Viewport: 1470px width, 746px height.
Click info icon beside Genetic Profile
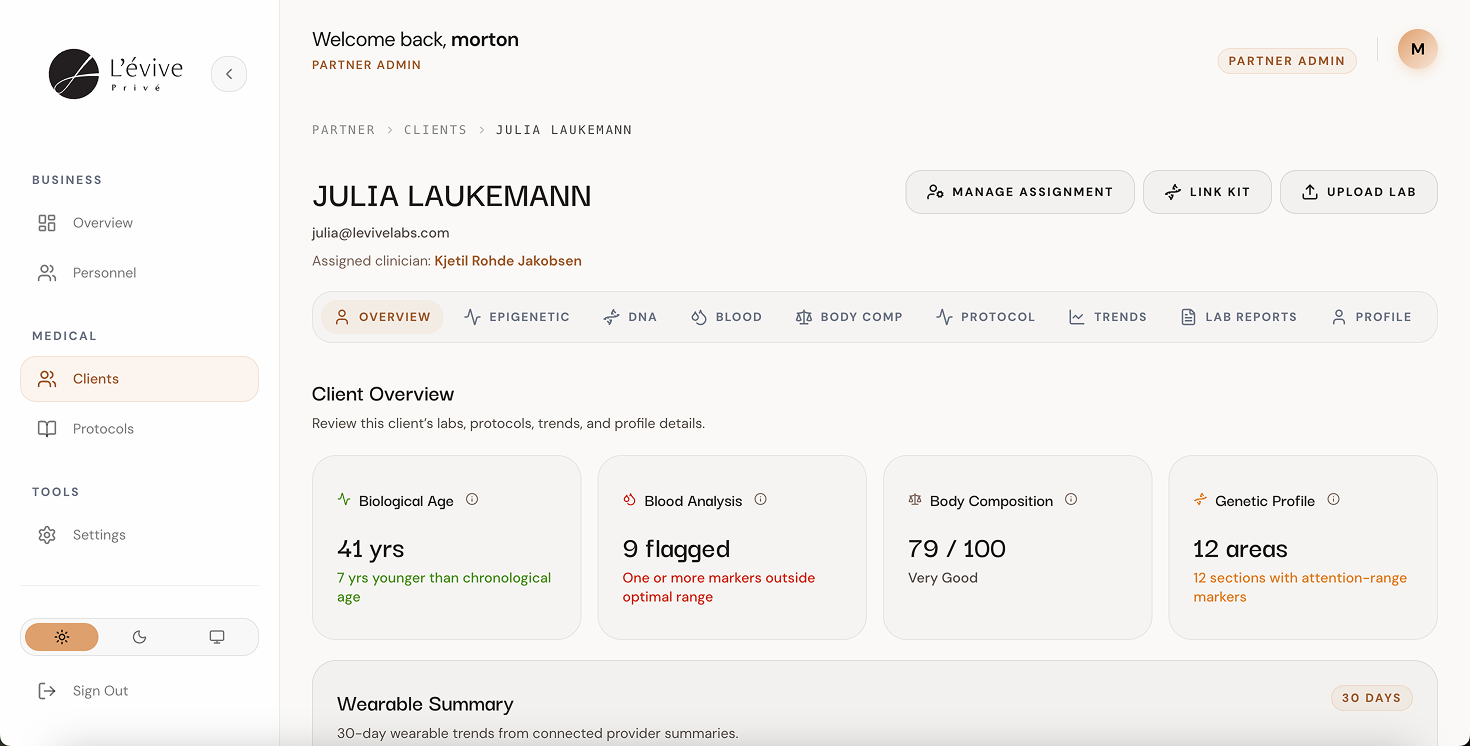tap(1333, 499)
